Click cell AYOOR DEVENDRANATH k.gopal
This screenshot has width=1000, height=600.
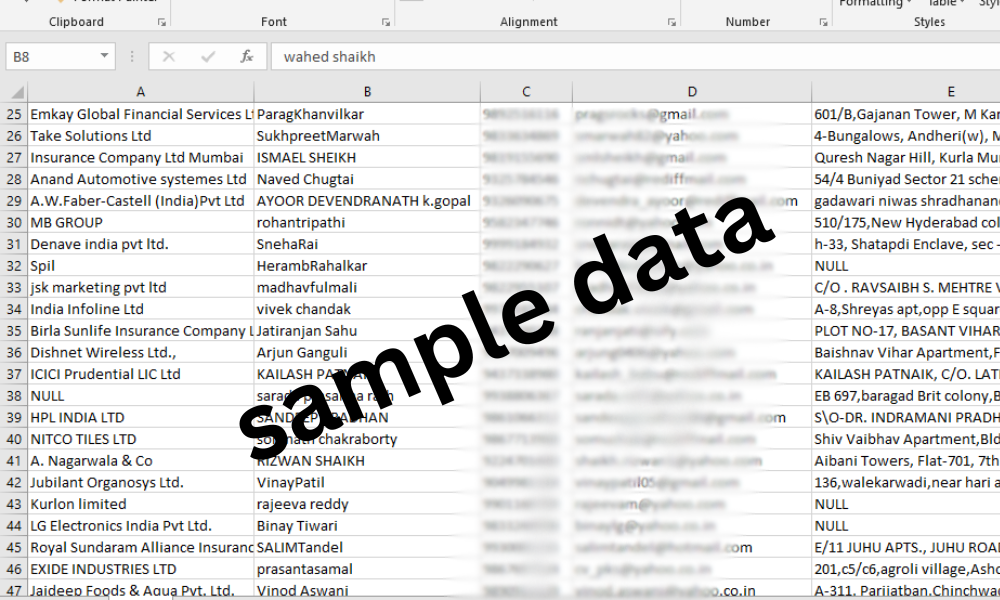[367, 201]
